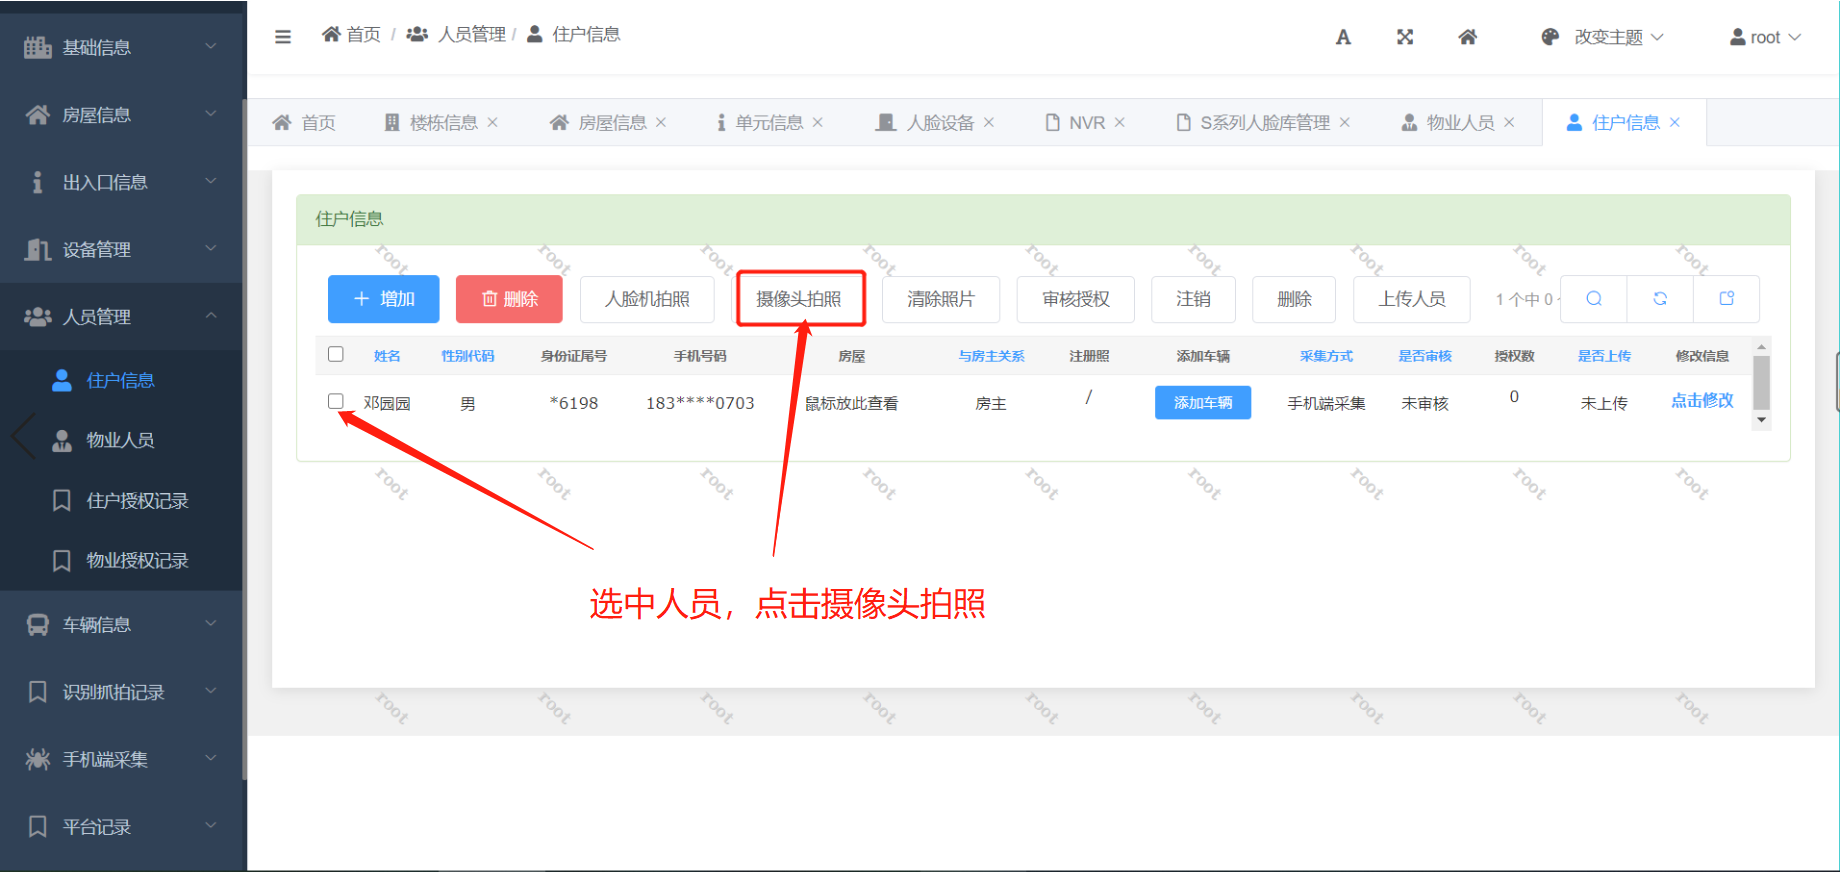Click the home icon in top bar
1841x872 pixels.
(x=1467, y=37)
